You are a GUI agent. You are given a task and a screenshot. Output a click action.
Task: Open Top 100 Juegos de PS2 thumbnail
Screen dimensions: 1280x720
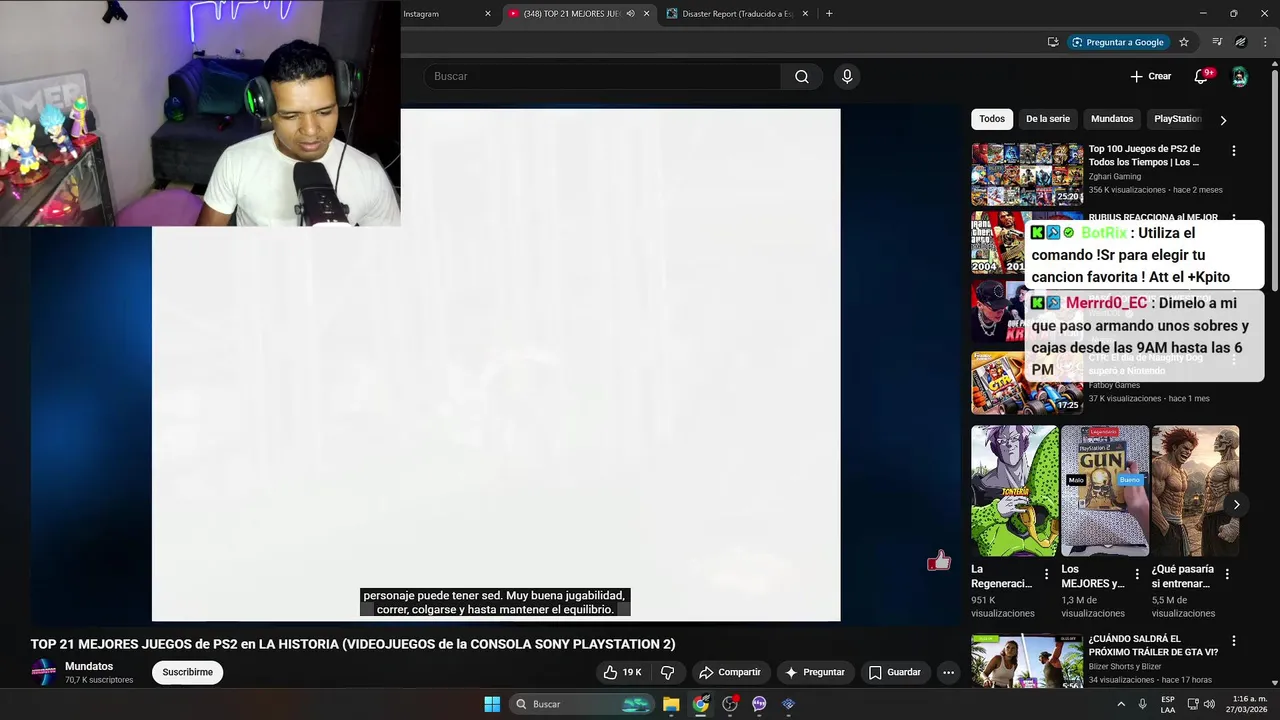pos(1027,174)
